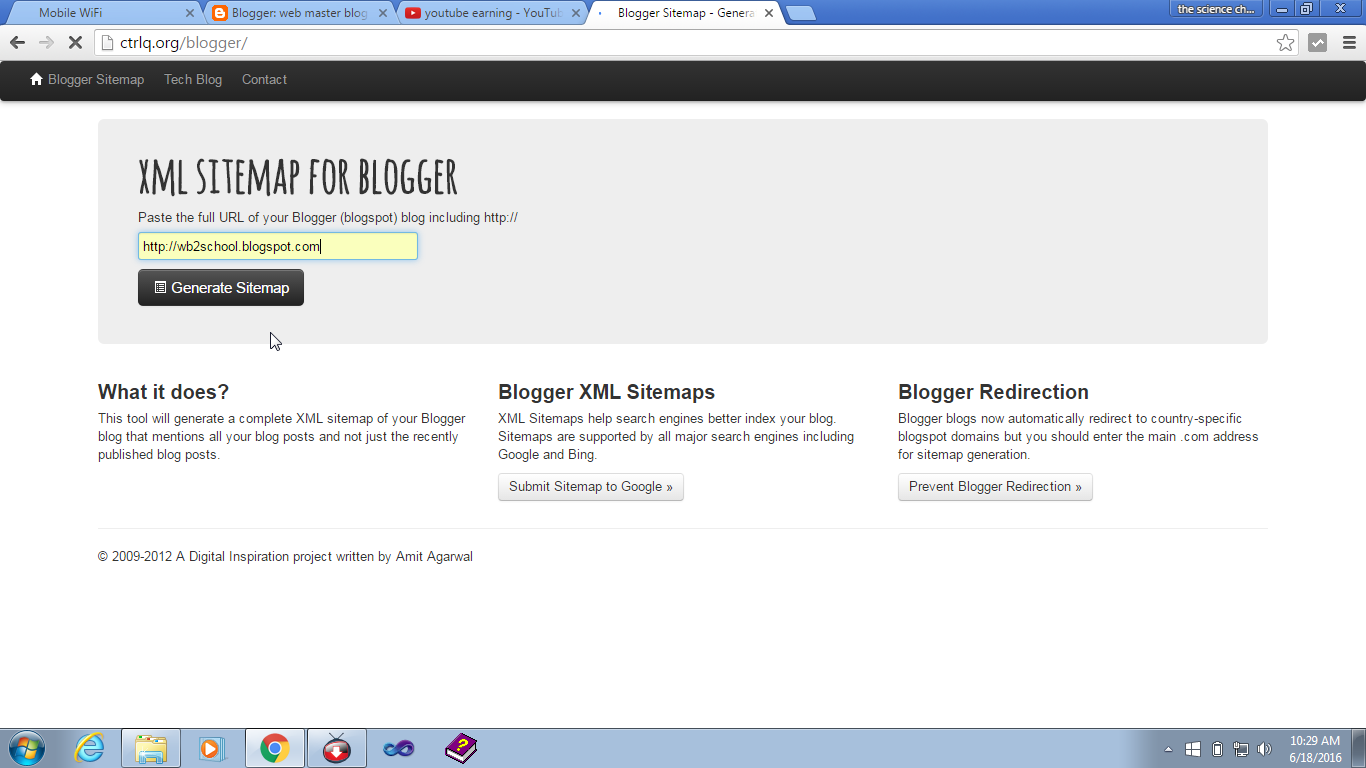This screenshot has height=768, width=1366.
Task: Close the Mobile WiFi tab
Action: pyautogui.click(x=190, y=13)
